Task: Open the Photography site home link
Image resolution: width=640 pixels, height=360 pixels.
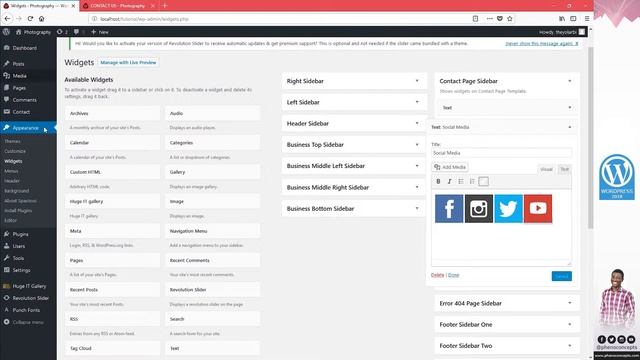Action: (33, 32)
